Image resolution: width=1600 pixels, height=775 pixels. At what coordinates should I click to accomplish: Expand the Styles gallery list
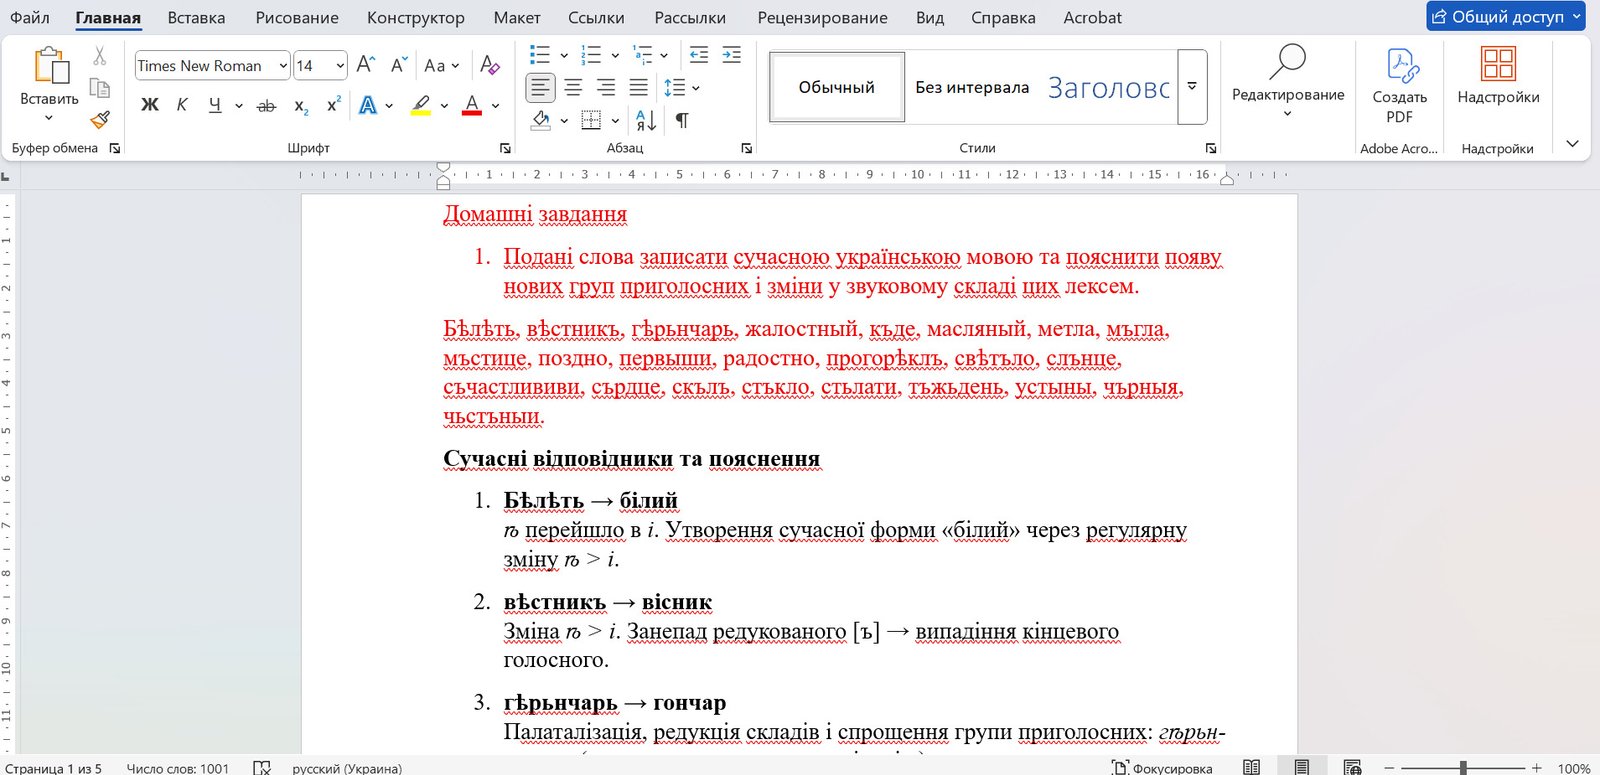(1192, 87)
